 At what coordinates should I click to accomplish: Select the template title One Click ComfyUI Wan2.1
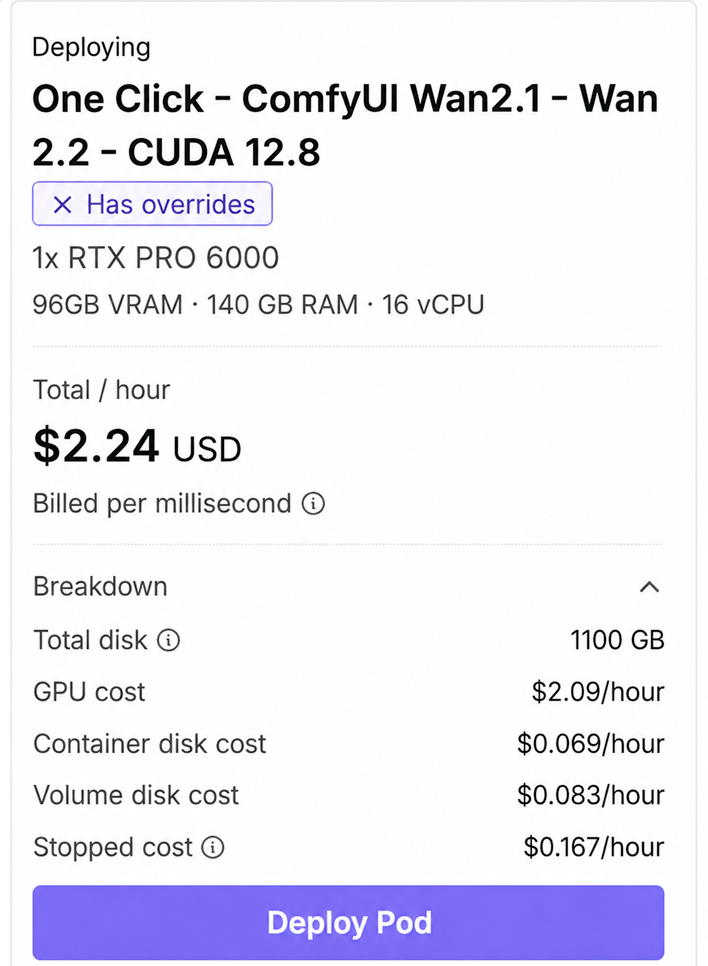tap(345, 125)
